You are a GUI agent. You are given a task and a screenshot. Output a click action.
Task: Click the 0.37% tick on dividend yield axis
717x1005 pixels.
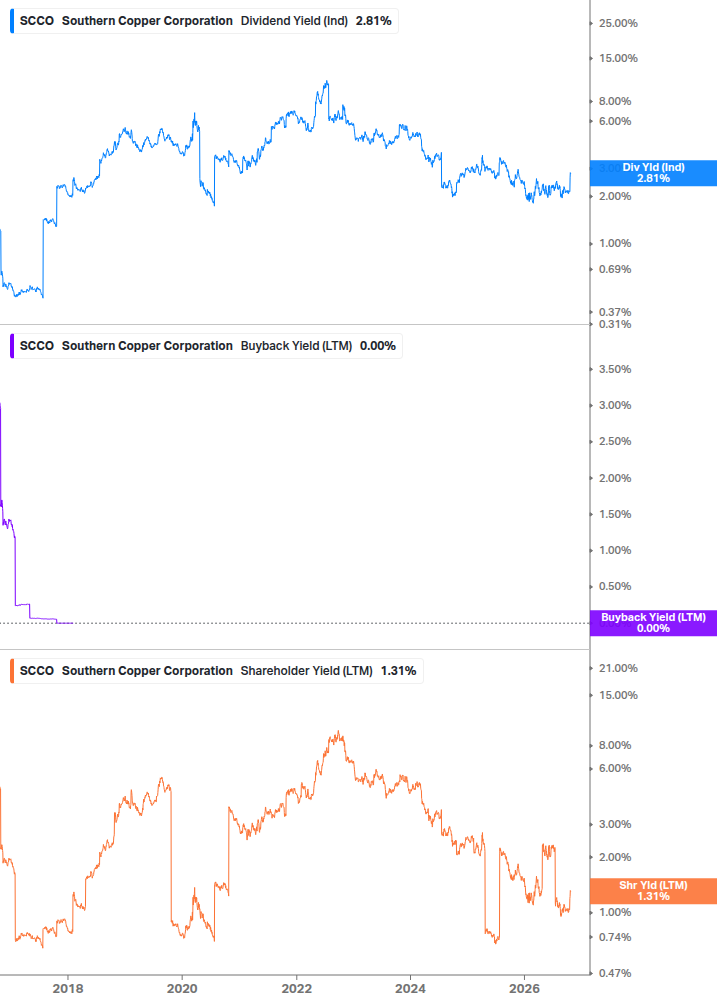click(614, 312)
